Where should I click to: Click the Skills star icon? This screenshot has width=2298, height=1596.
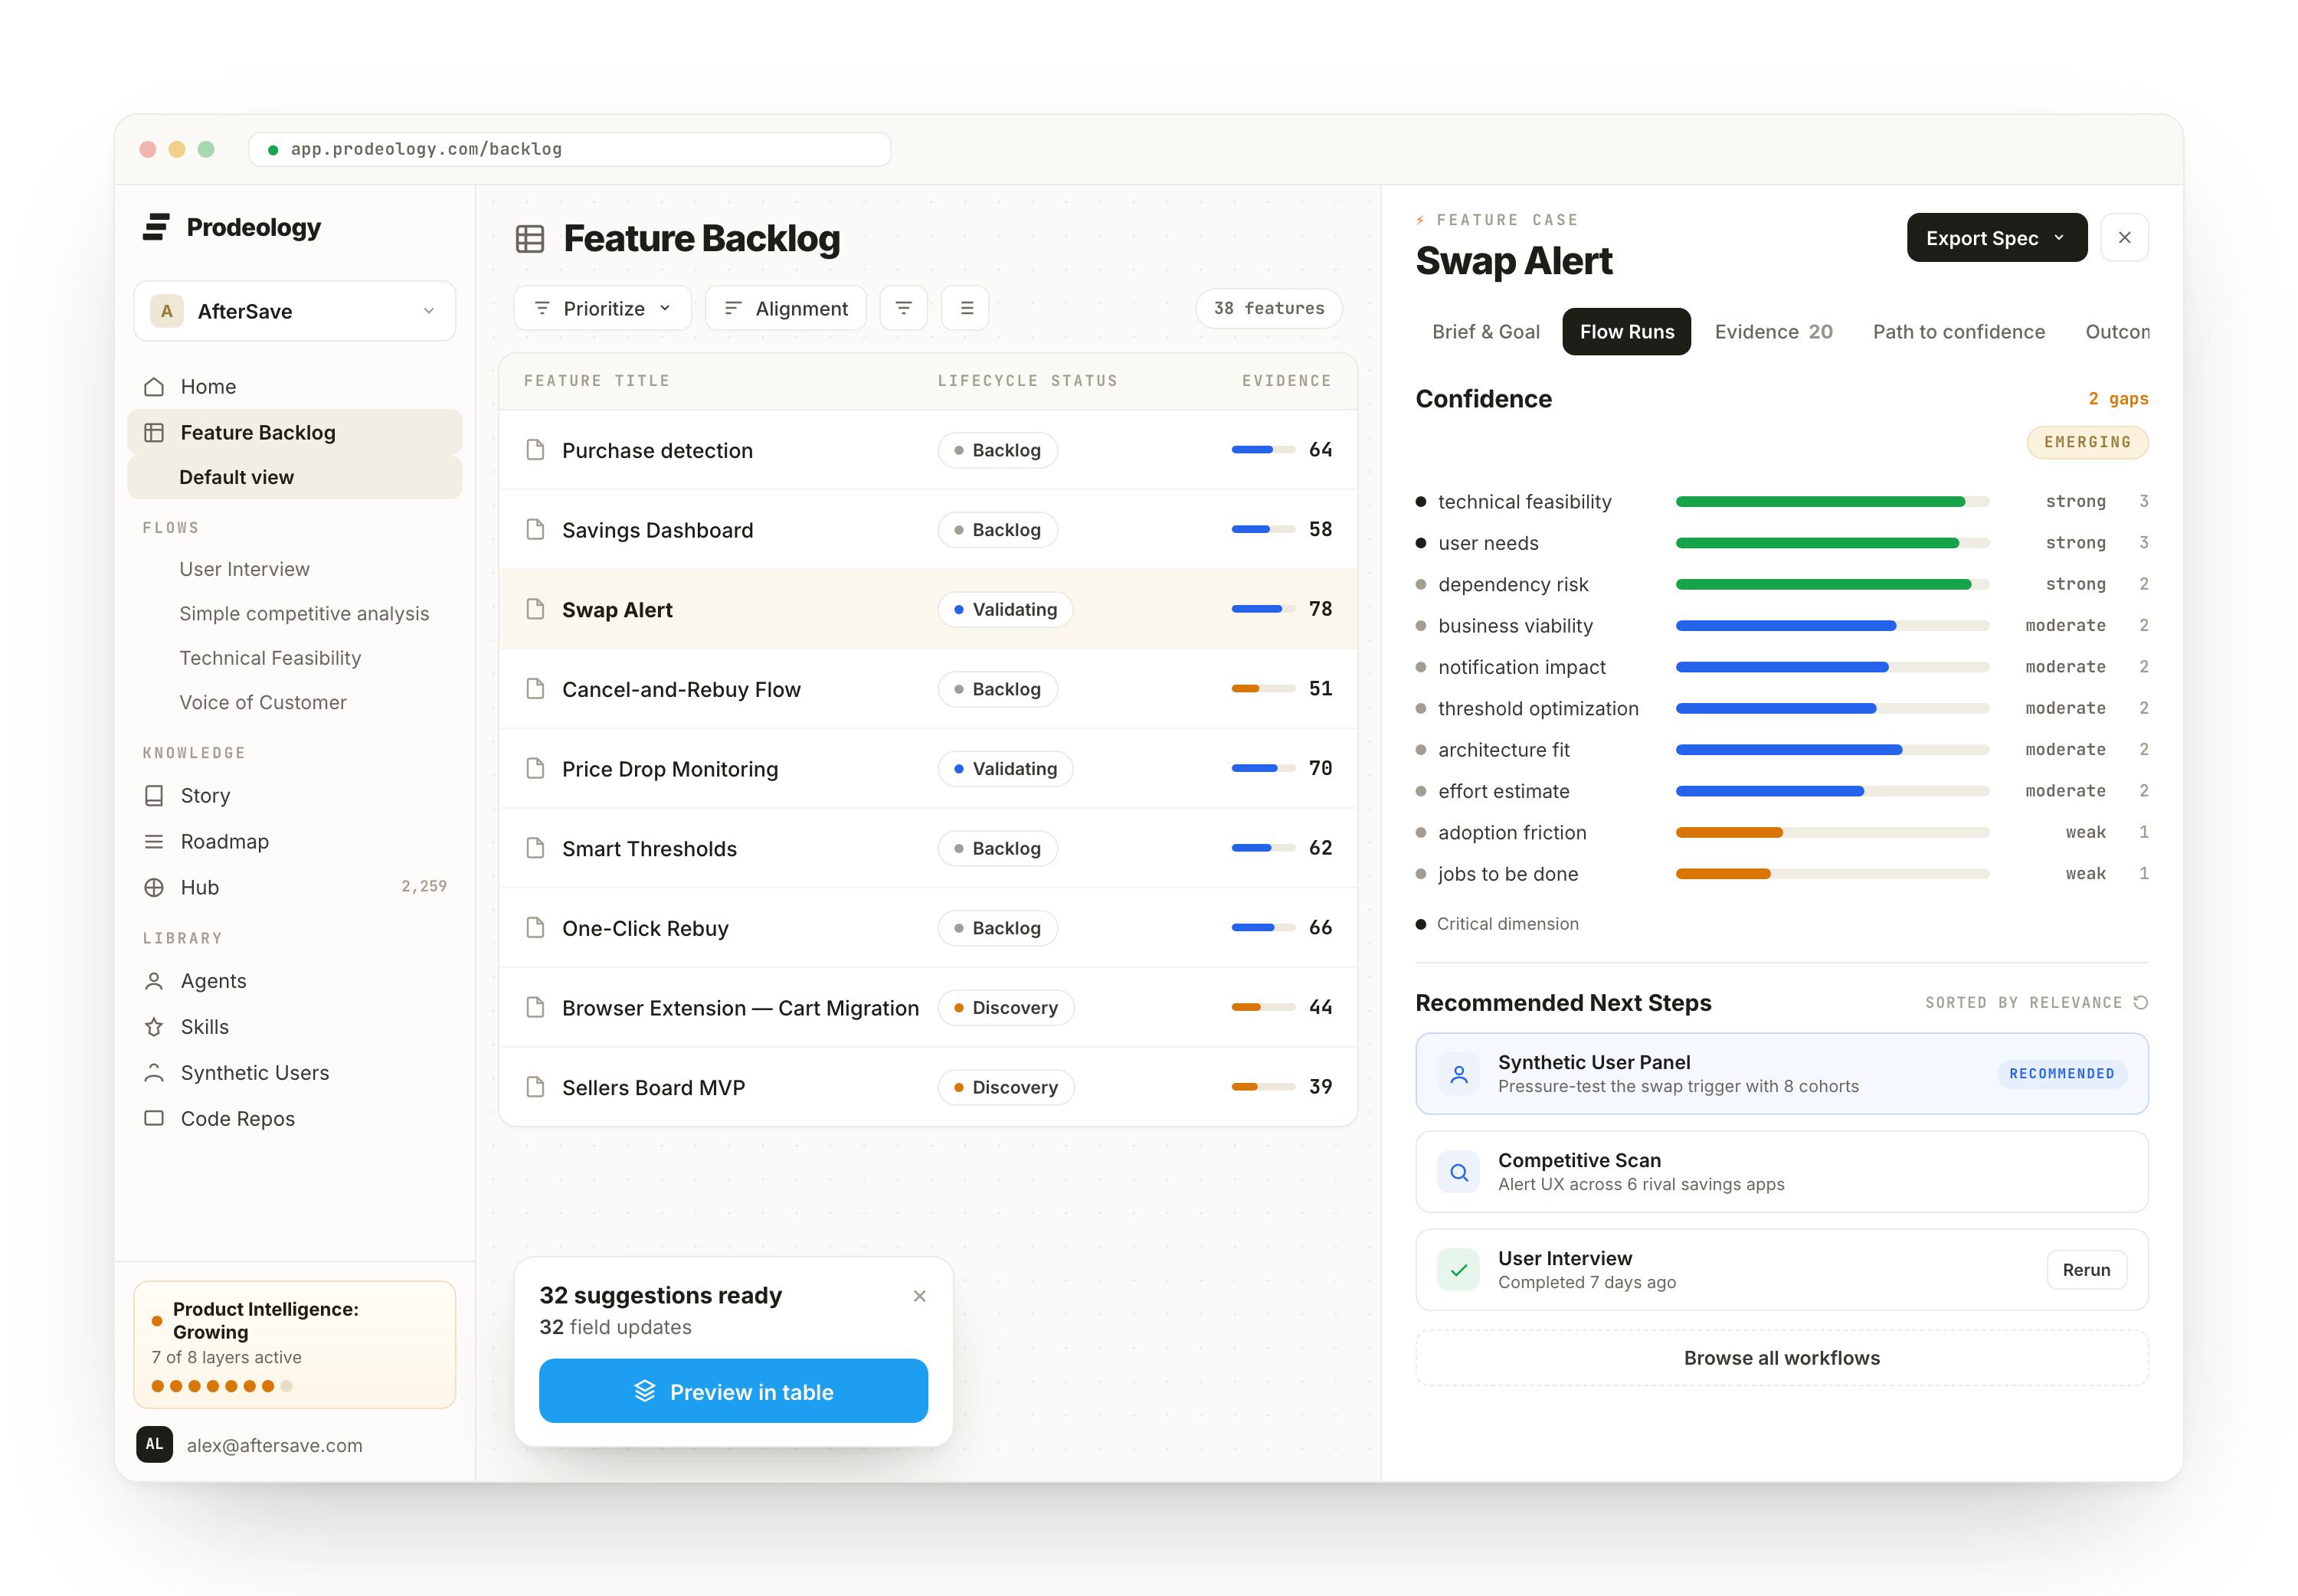pos(154,1028)
